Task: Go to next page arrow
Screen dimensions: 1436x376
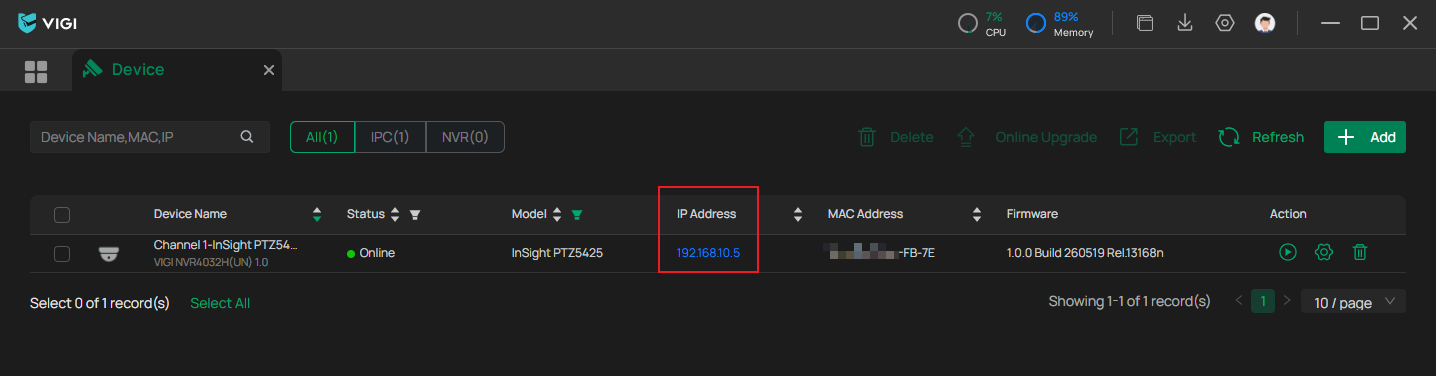Action: coord(1287,301)
